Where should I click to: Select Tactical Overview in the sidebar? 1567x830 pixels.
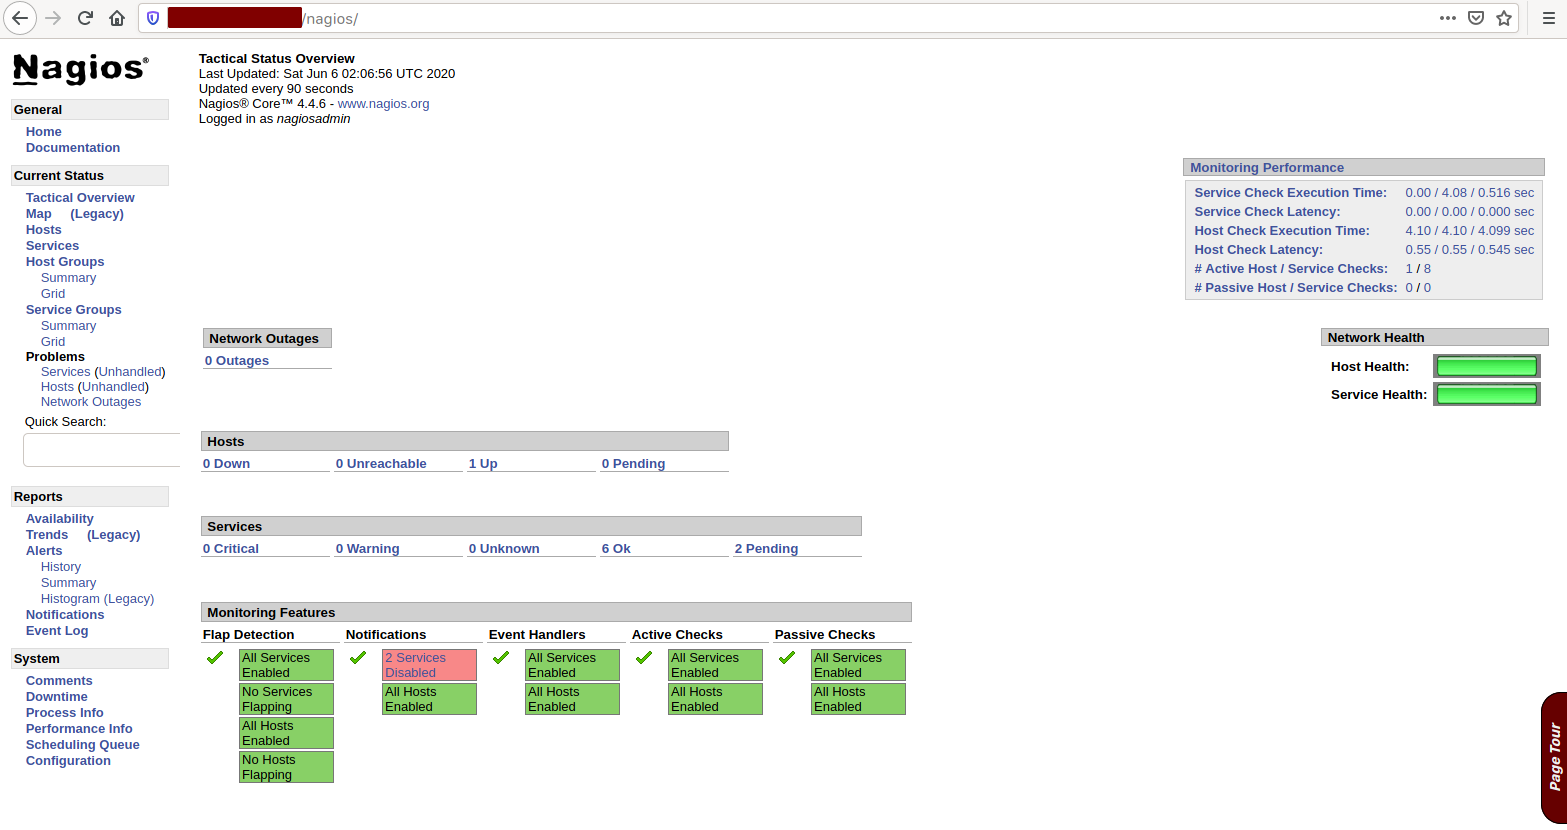pos(80,198)
